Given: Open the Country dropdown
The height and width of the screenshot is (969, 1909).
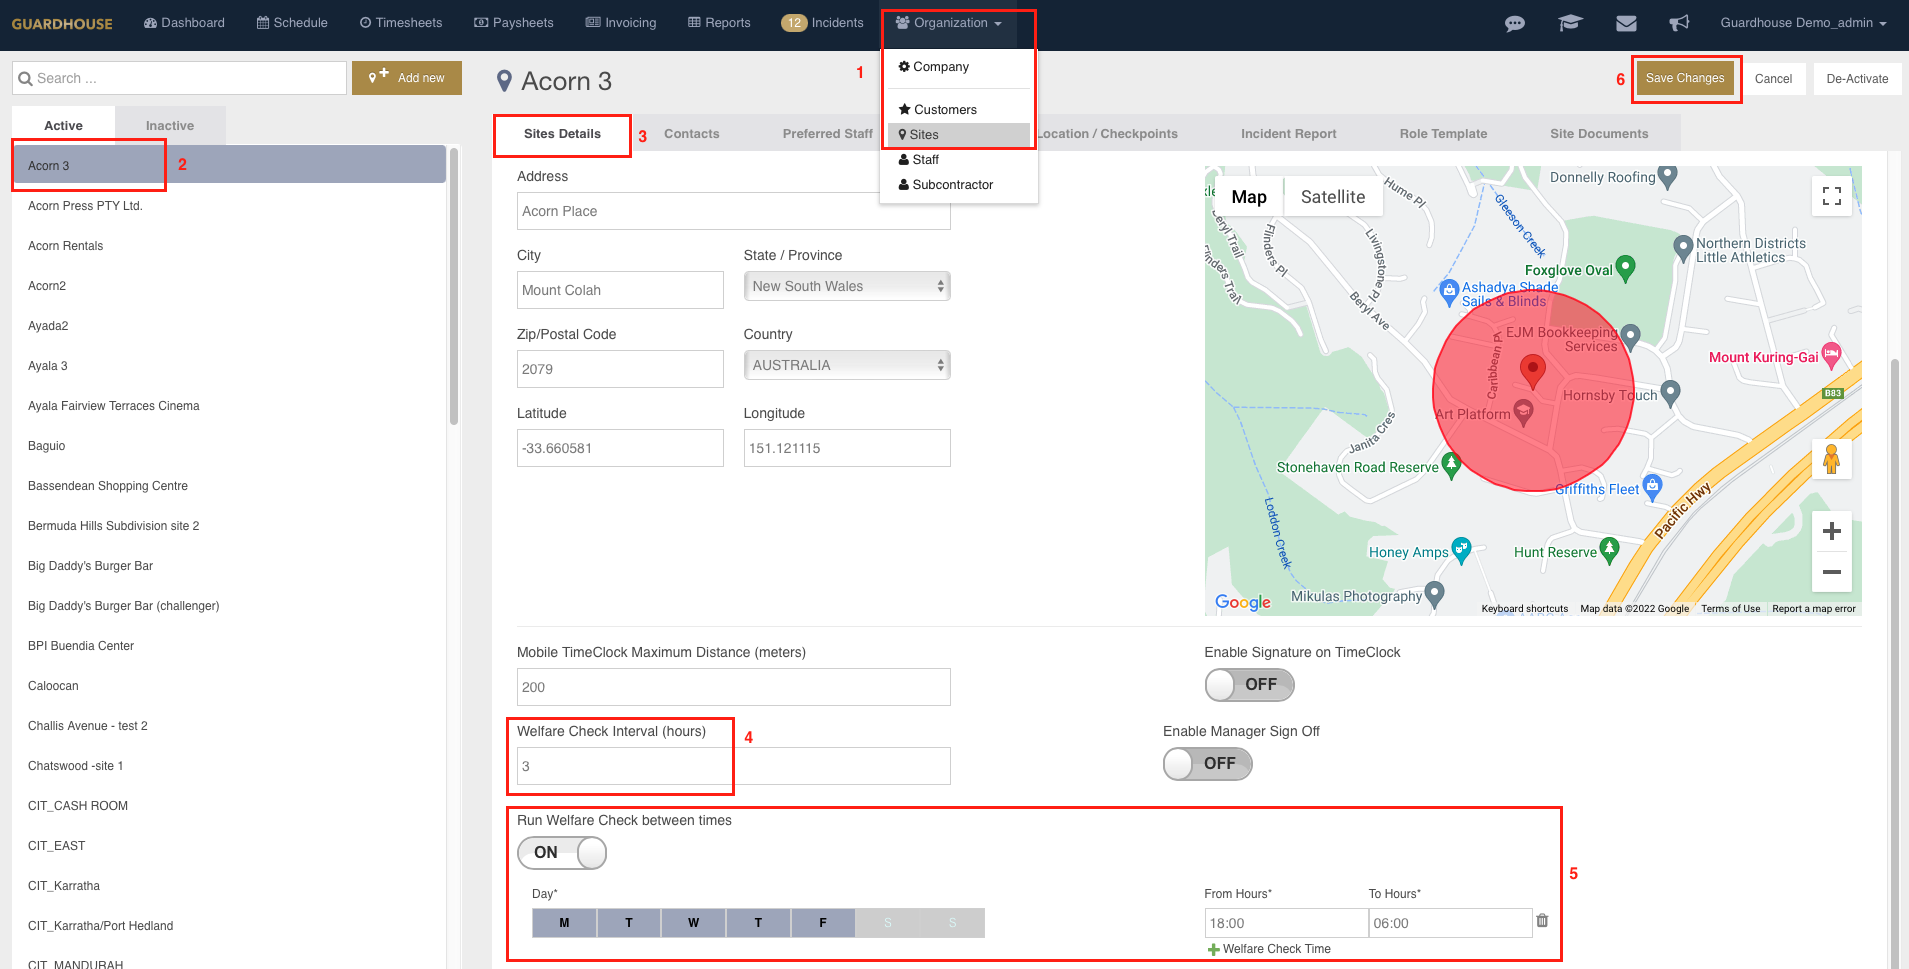Looking at the screenshot, I should pos(847,365).
